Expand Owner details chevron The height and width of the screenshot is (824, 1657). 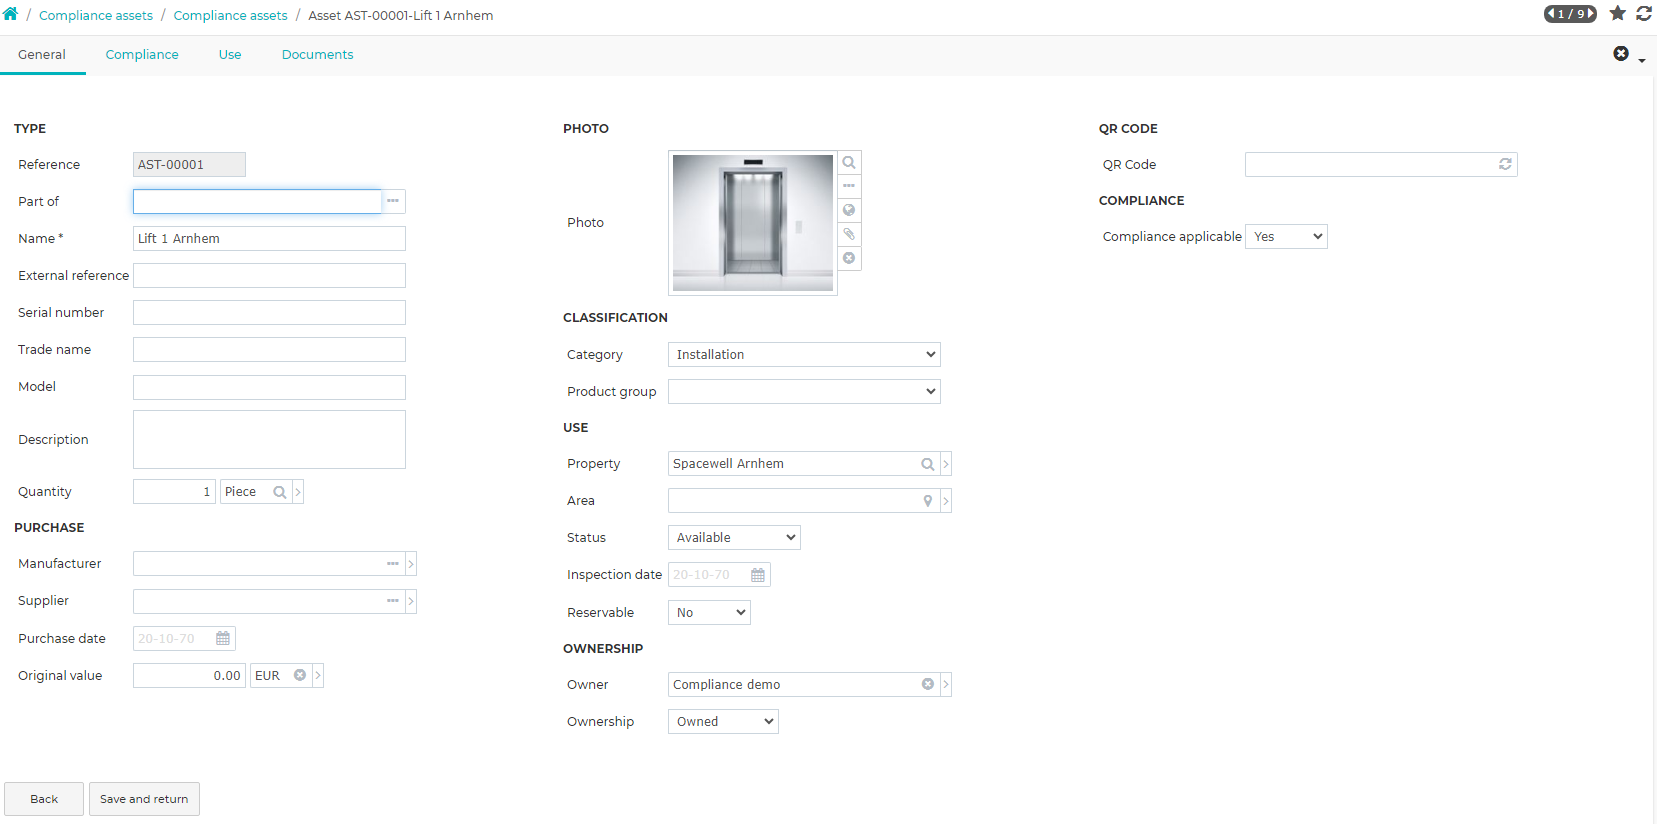click(946, 684)
